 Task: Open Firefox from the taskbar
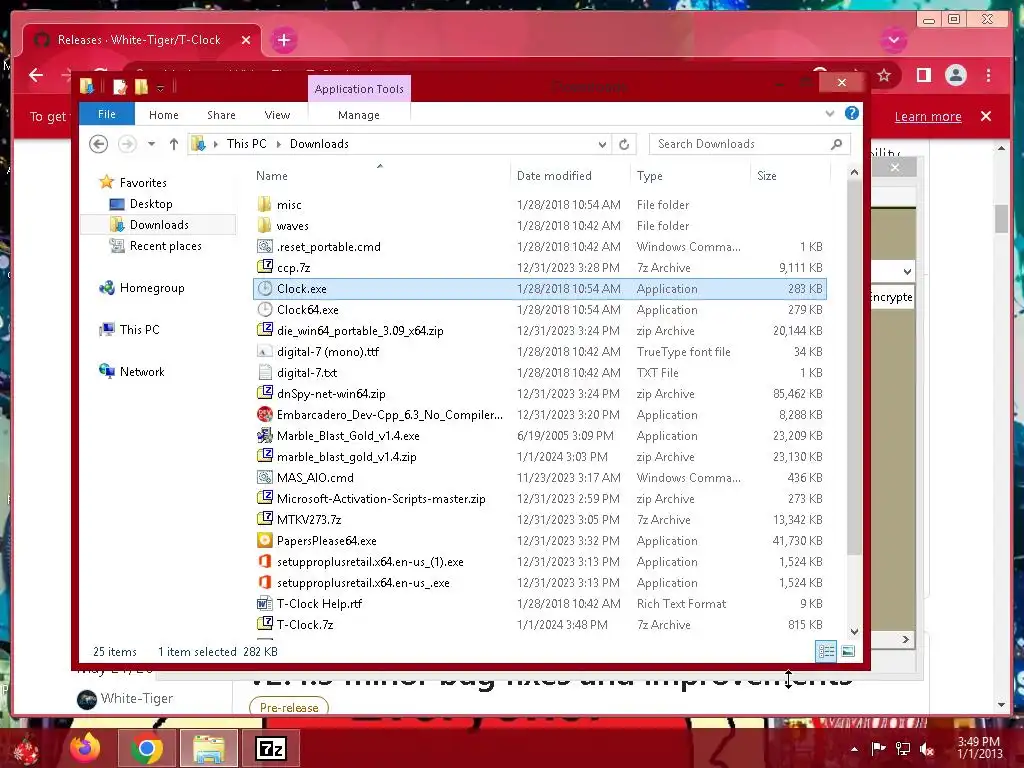coord(86,748)
